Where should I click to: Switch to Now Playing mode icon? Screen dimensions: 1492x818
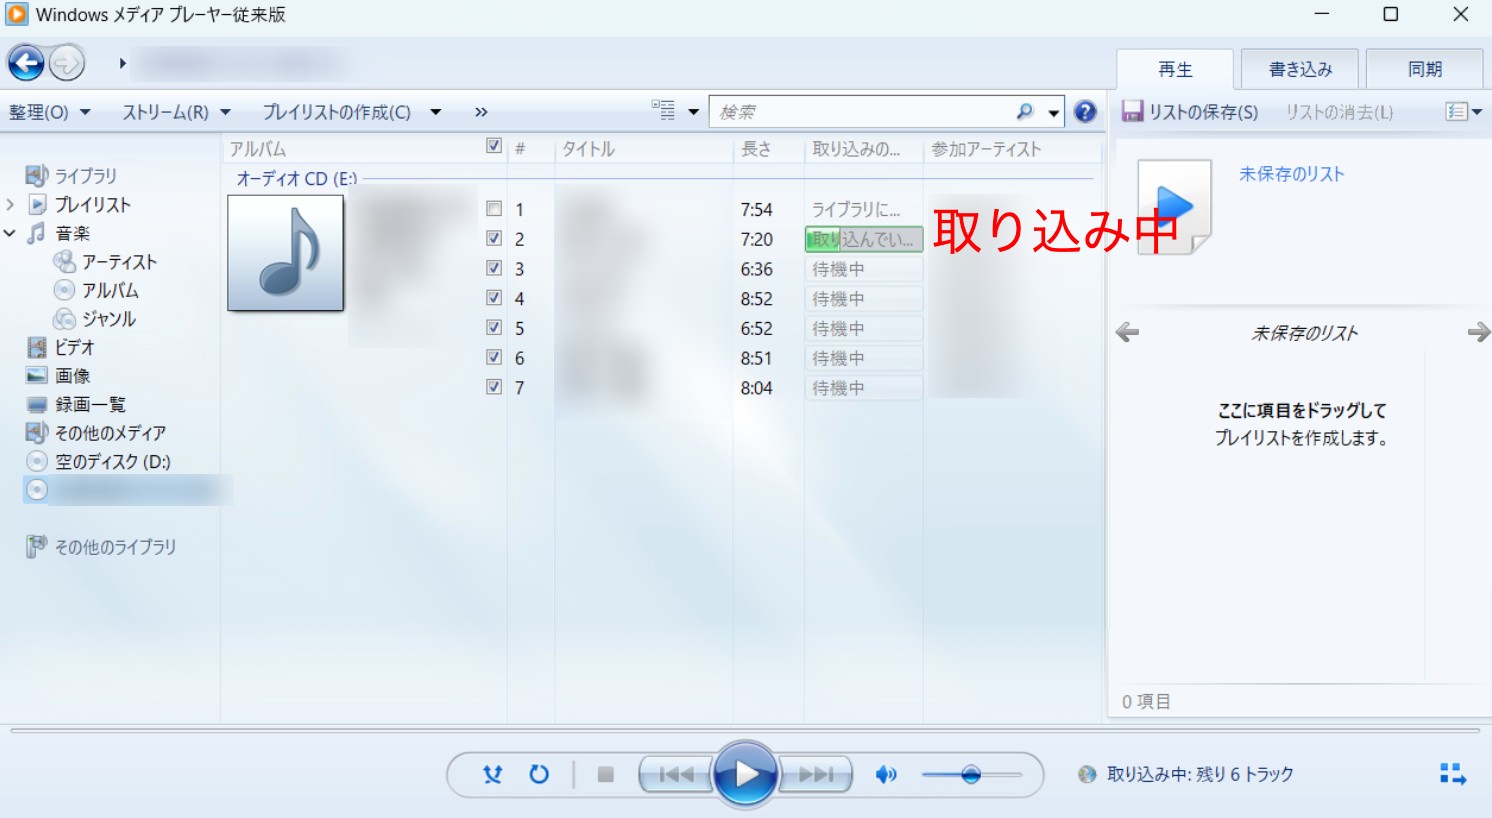point(1452,773)
